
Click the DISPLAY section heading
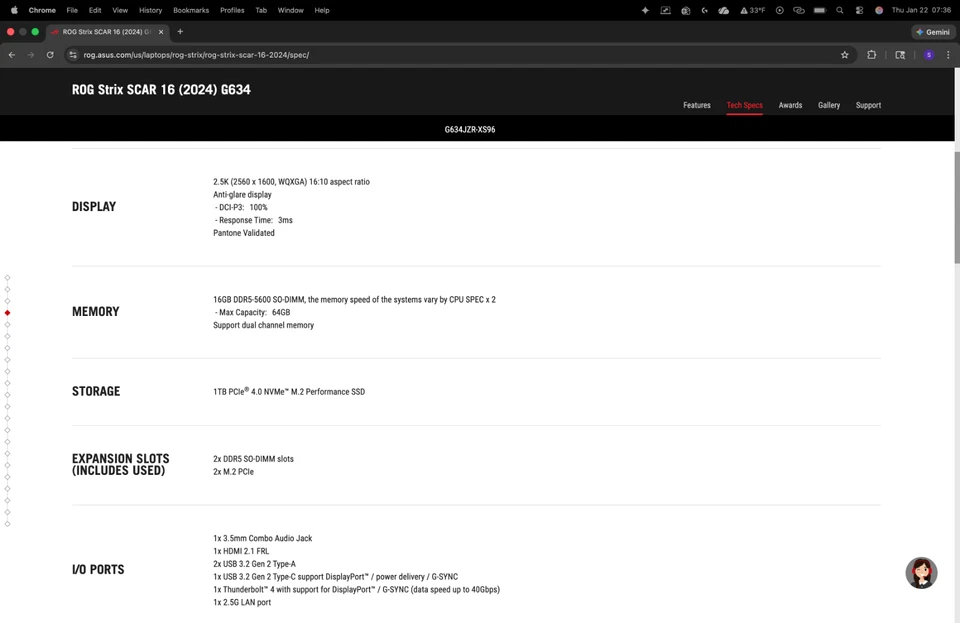click(x=94, y=207)
